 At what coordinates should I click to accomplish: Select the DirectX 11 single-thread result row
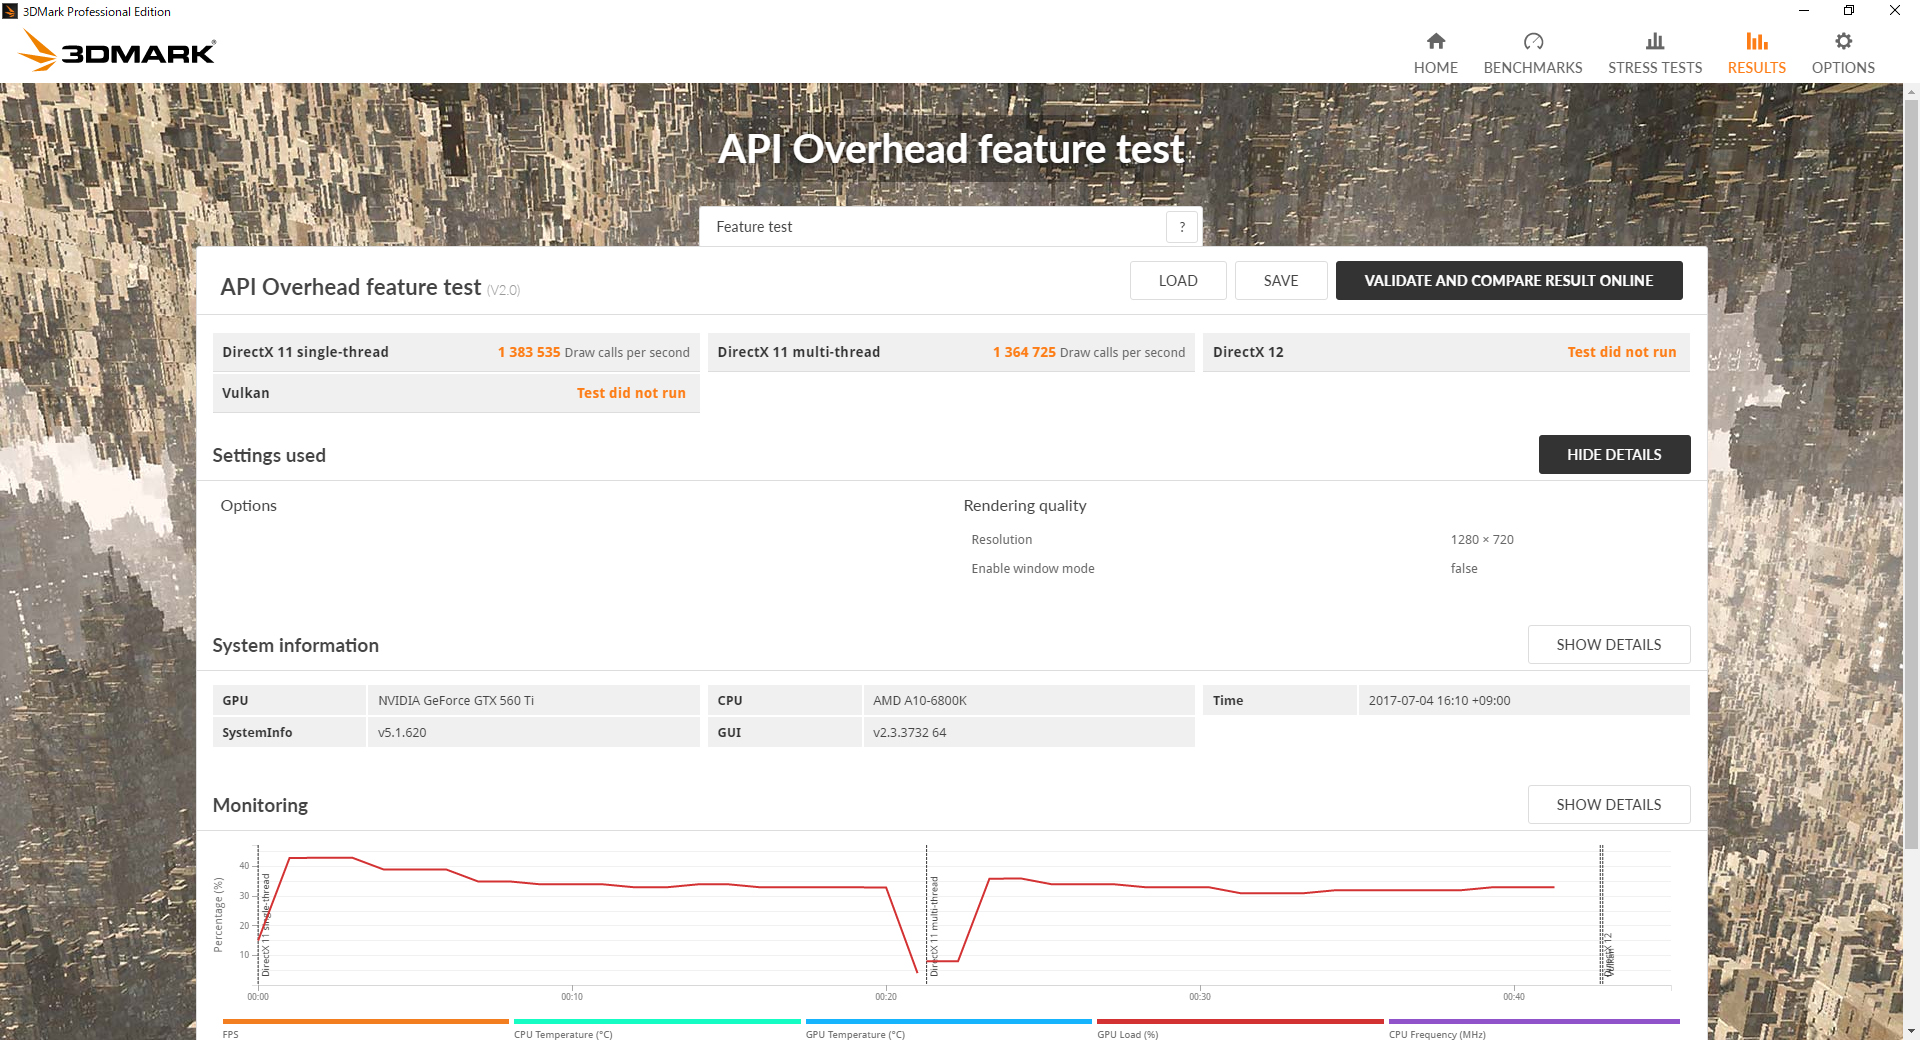point(456,352)
